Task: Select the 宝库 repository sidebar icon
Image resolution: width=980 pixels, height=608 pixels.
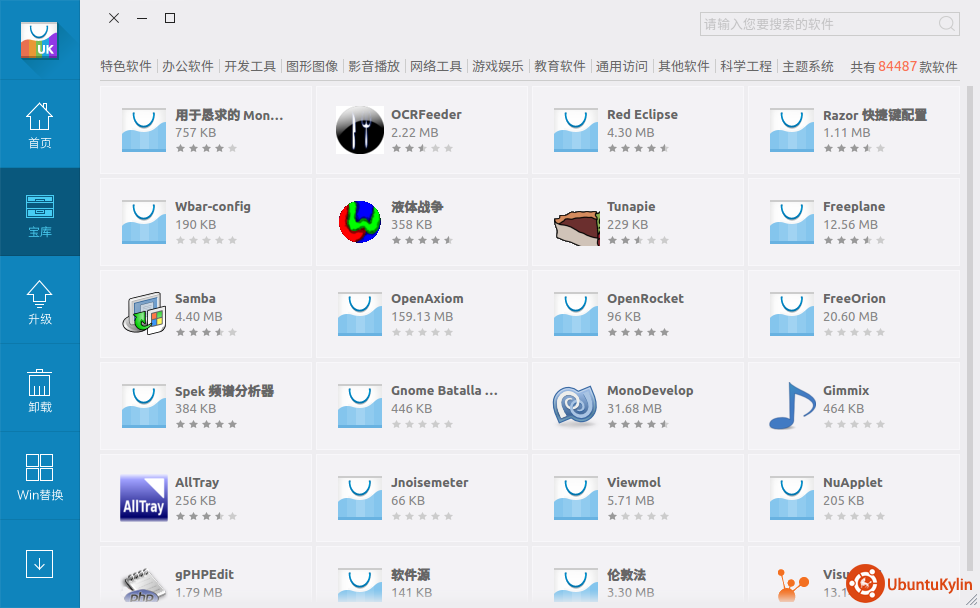Action: coord(39,215)
